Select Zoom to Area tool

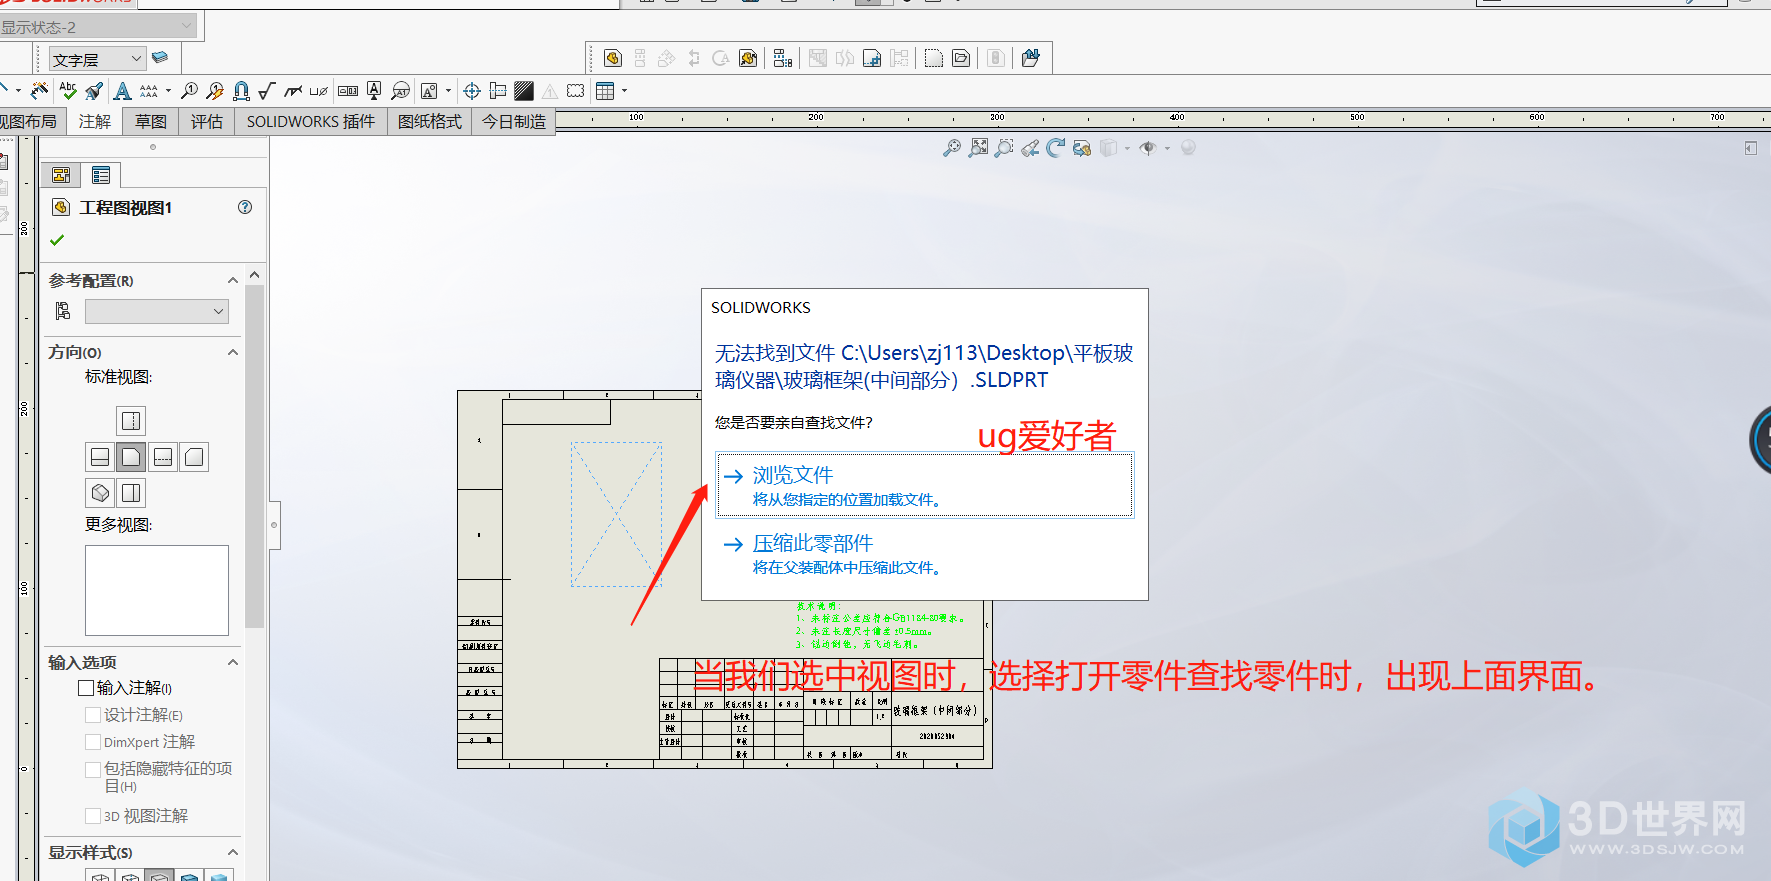tap(1004, 148)
